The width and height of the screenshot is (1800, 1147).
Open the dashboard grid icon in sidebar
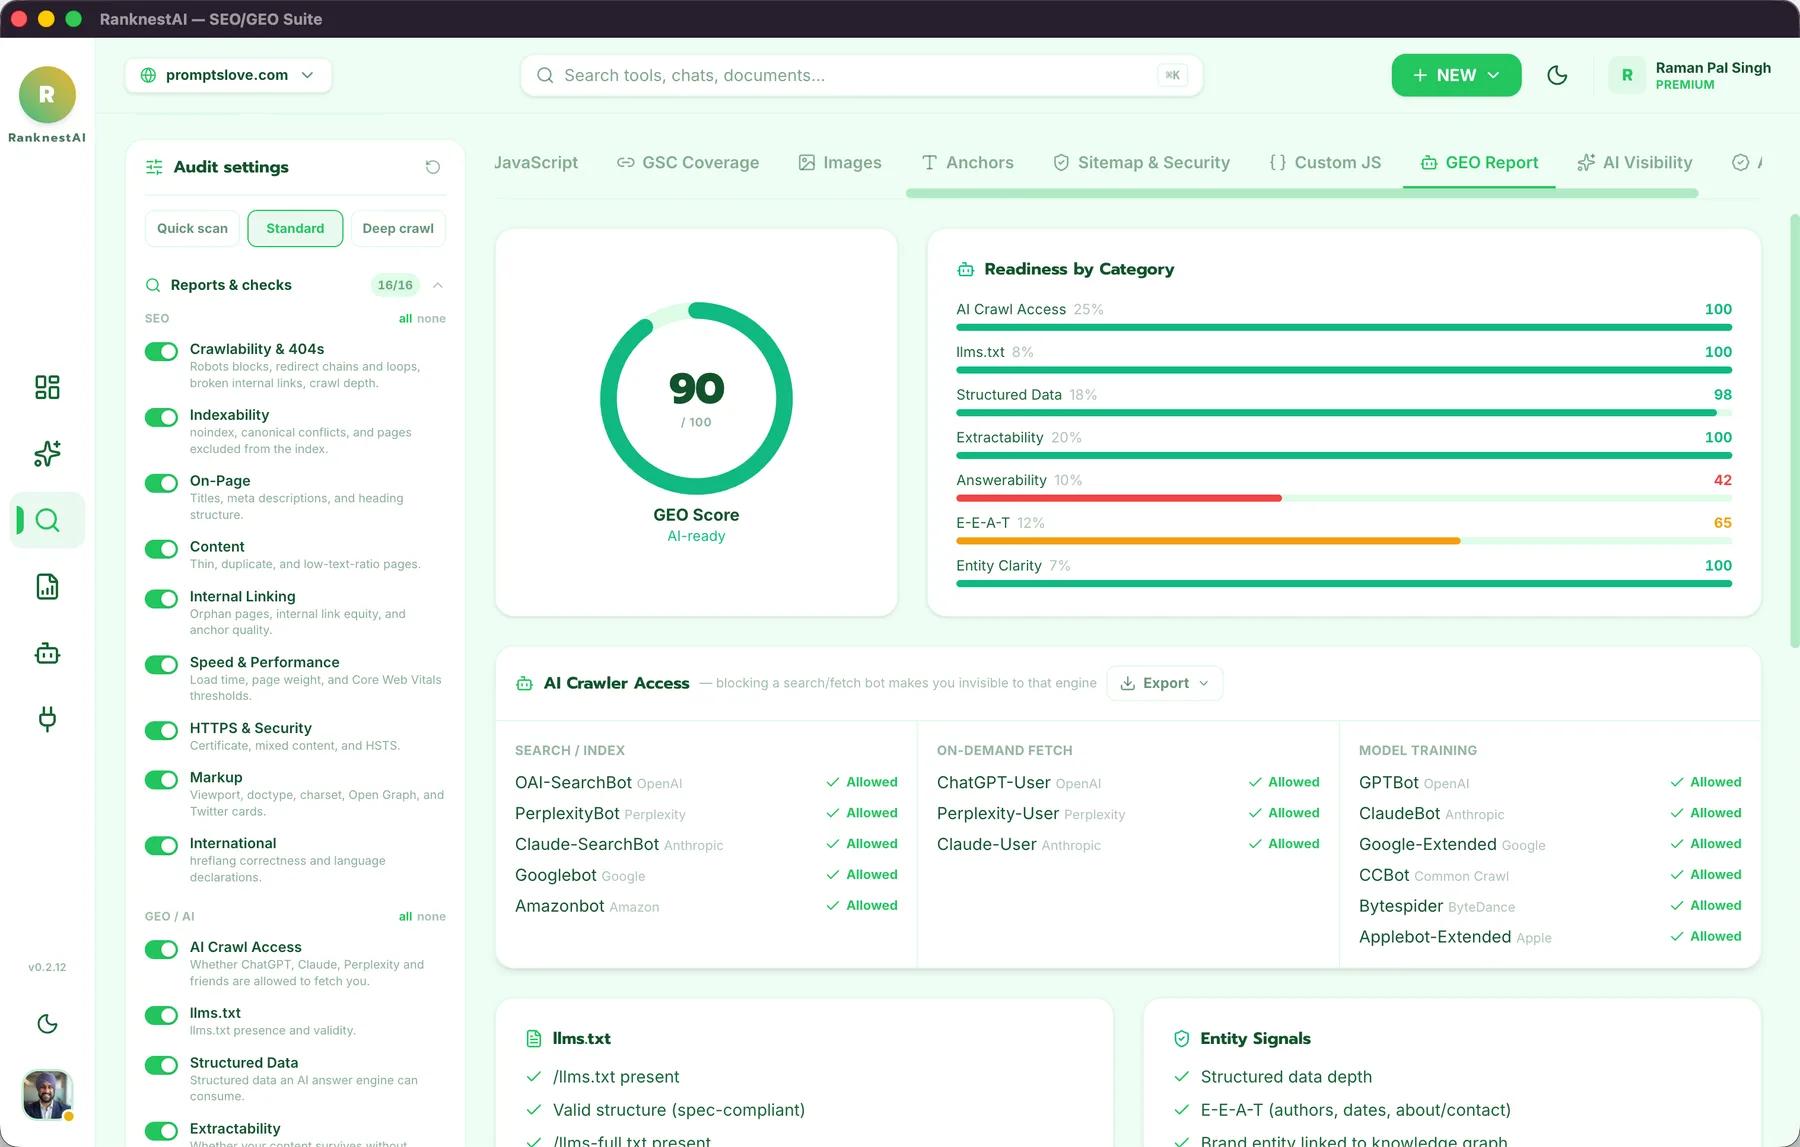[x=47, y=387]
